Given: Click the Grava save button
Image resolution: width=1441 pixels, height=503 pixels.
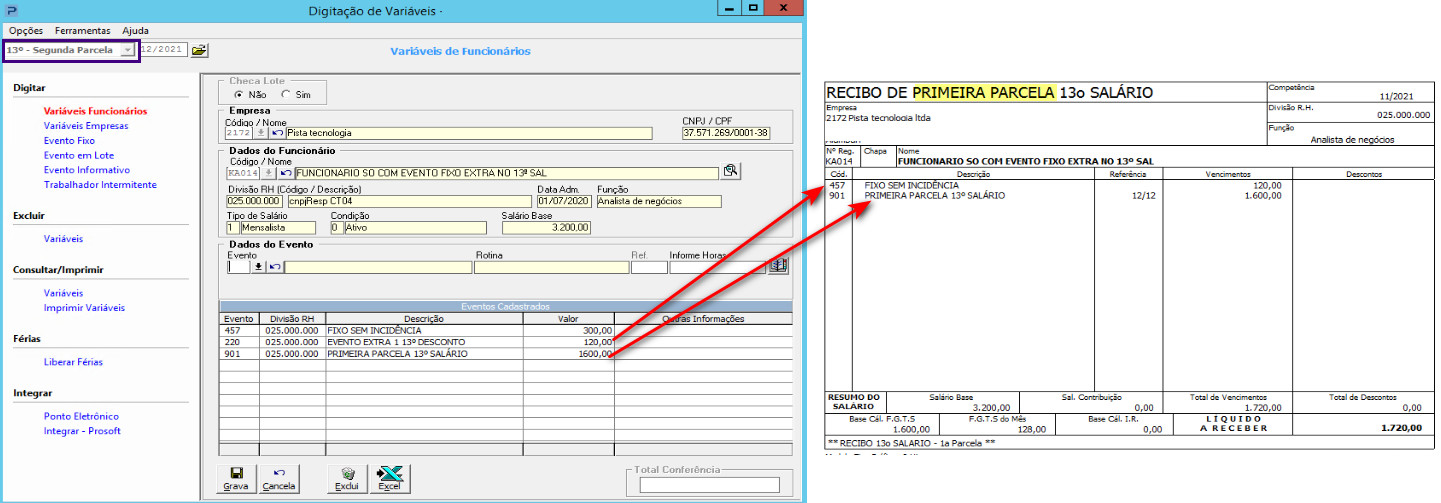Looking at the screenshot, I should coord(236,479).
